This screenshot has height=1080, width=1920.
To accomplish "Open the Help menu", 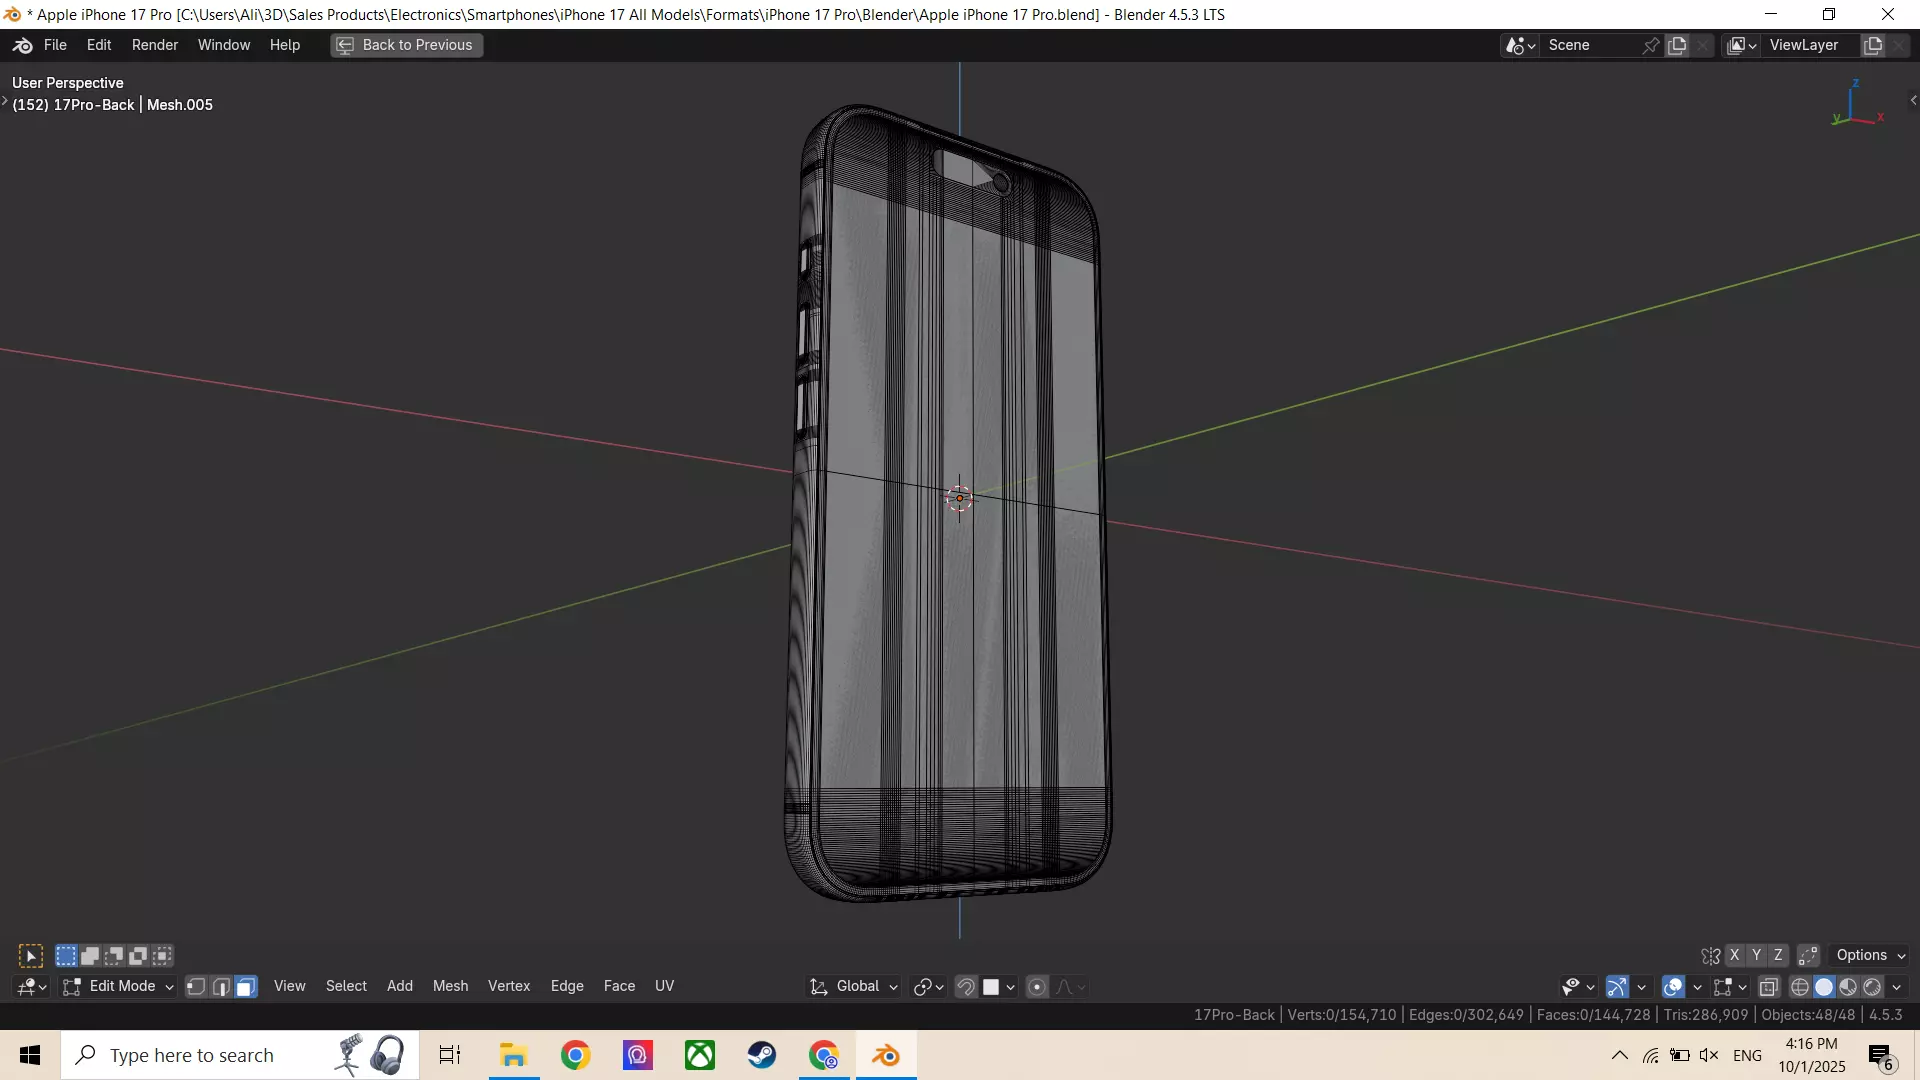I will point(285,45).
